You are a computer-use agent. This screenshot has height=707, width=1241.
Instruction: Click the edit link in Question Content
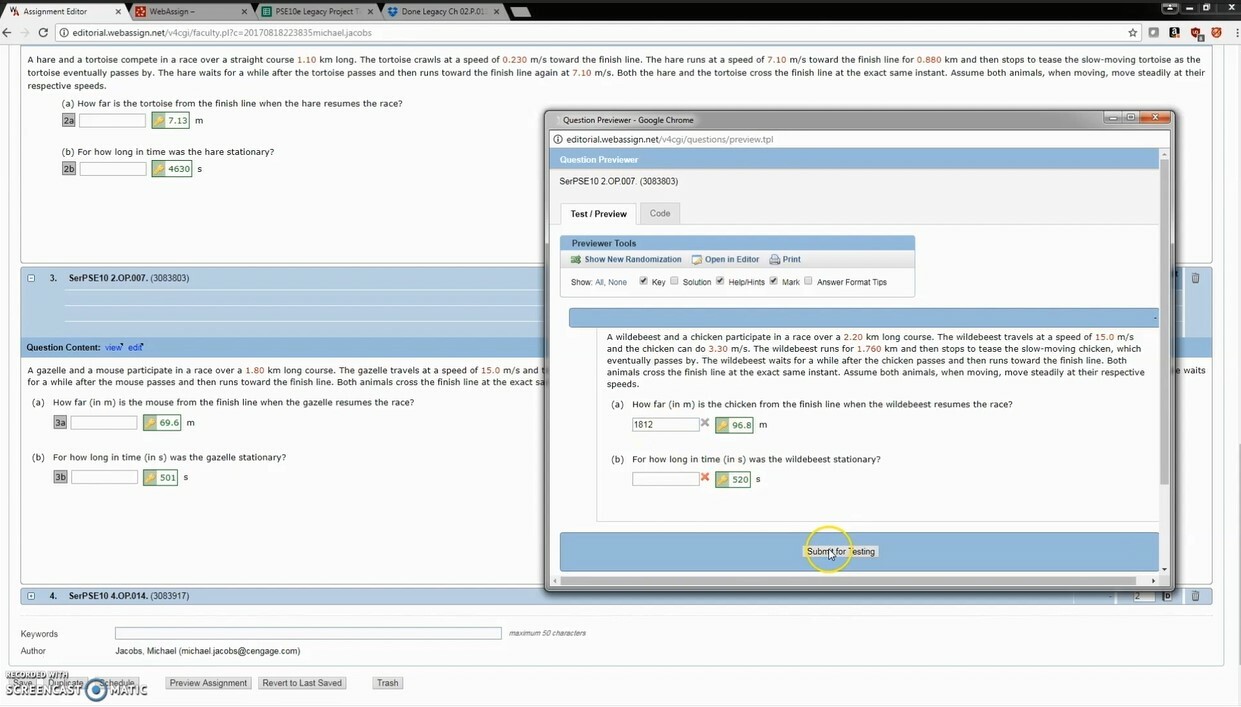click(x=135, y=347)
